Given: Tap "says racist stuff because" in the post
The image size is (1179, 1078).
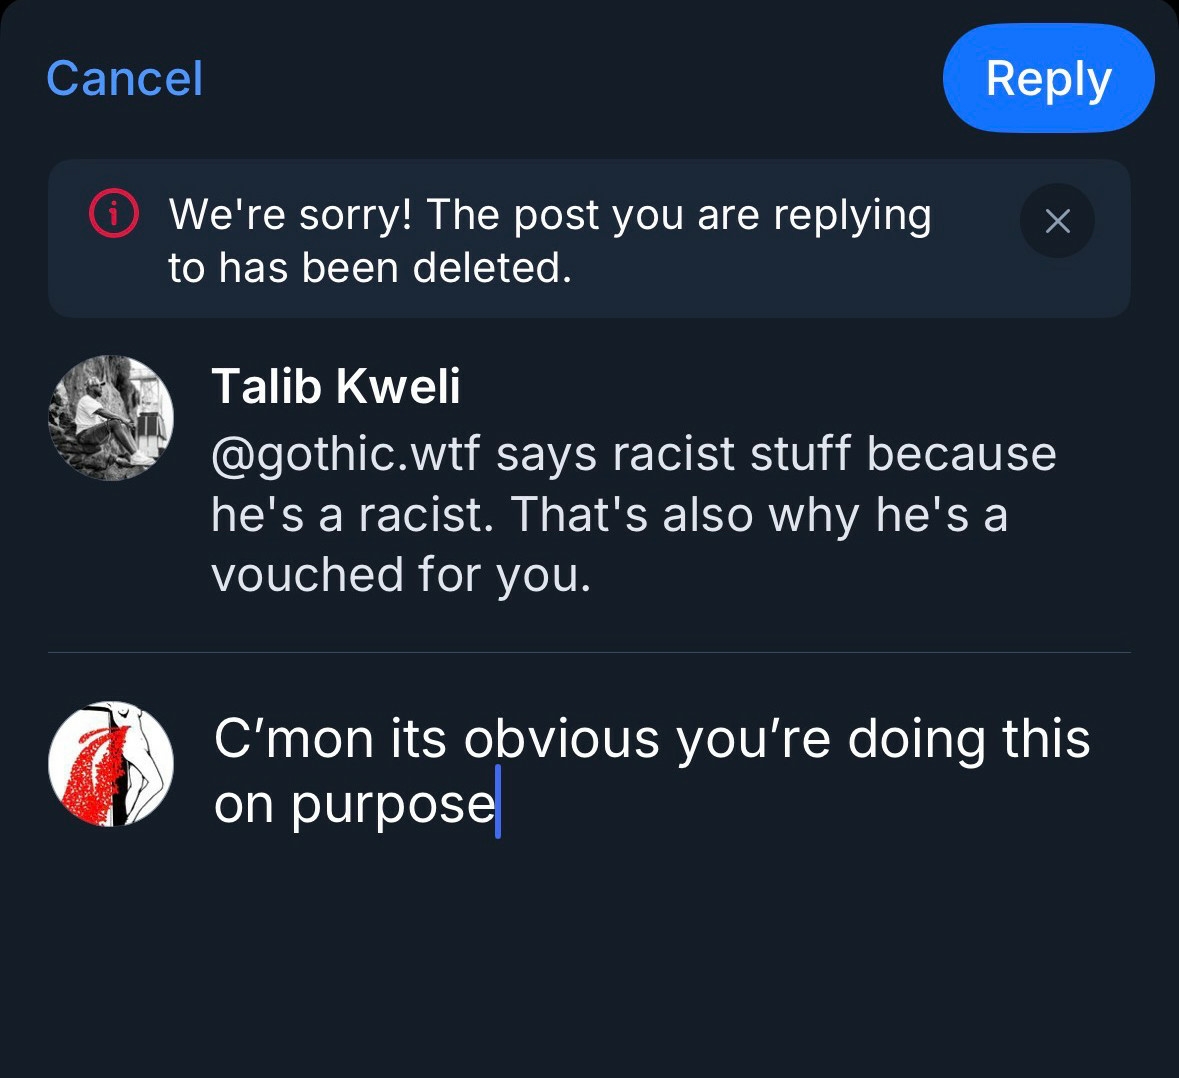Looking at the screenshot, I should 776,454.
